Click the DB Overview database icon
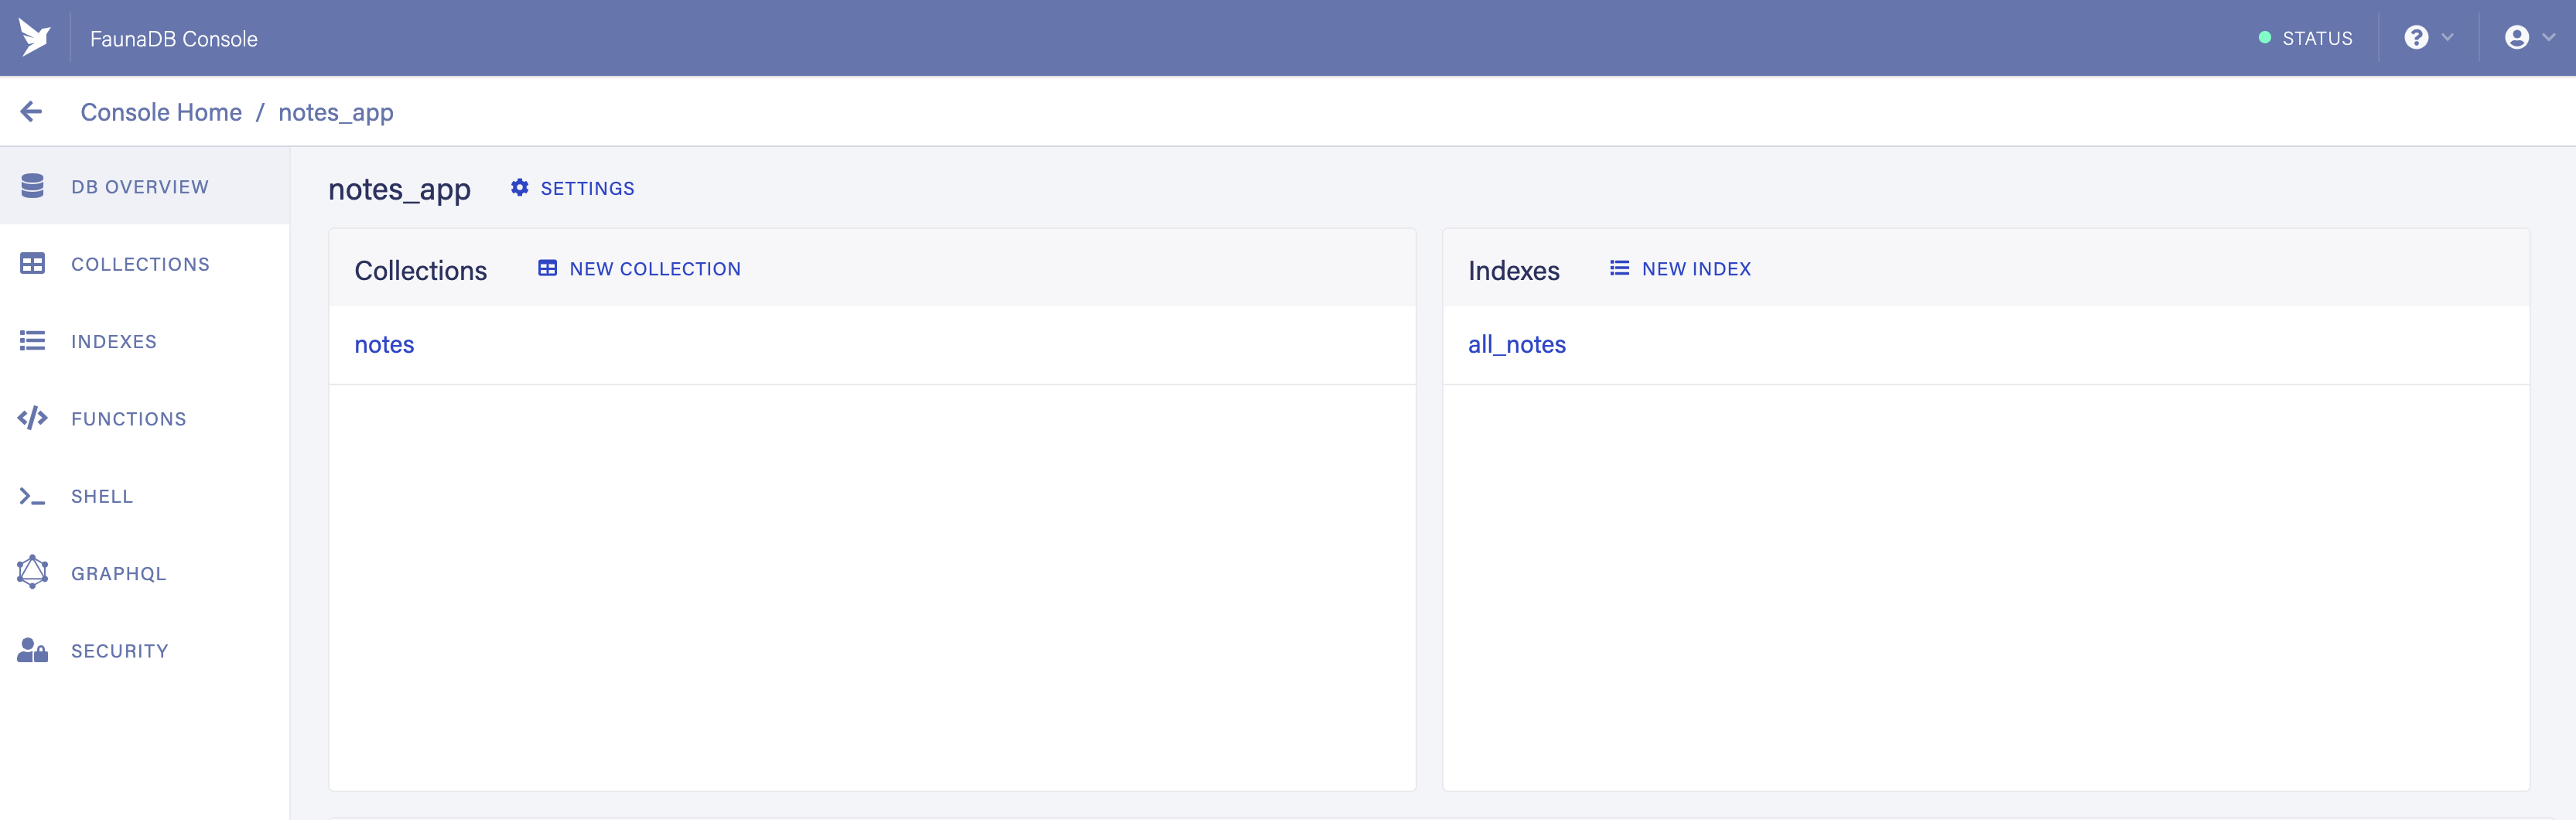Image resolution: width=2576 pixels, height=820 pixels. tap(32, 186)
